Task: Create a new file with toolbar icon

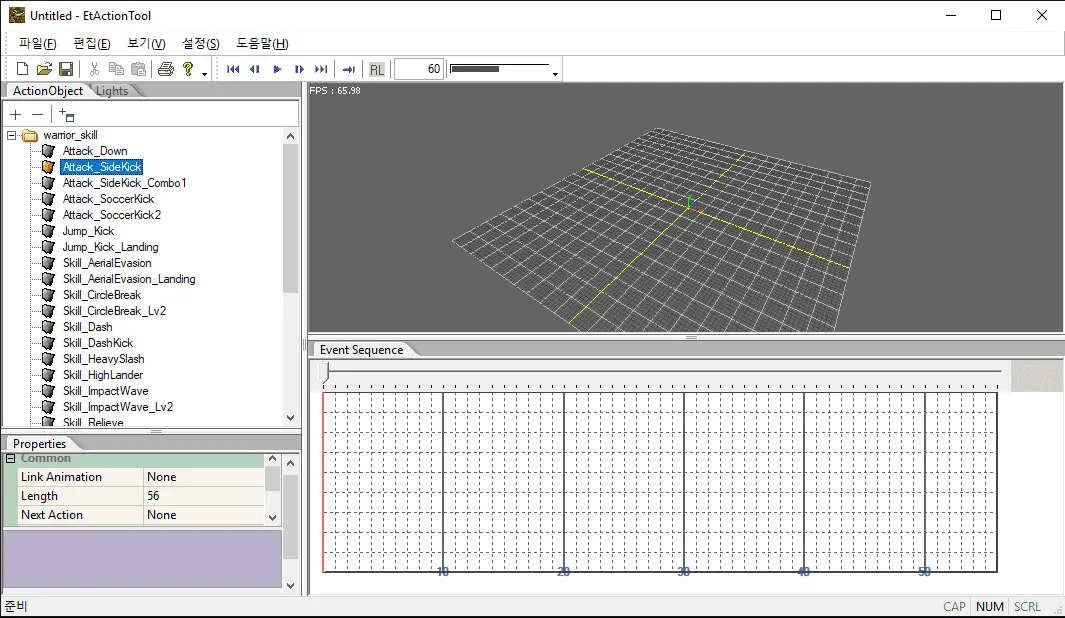Action: [22, 69]
